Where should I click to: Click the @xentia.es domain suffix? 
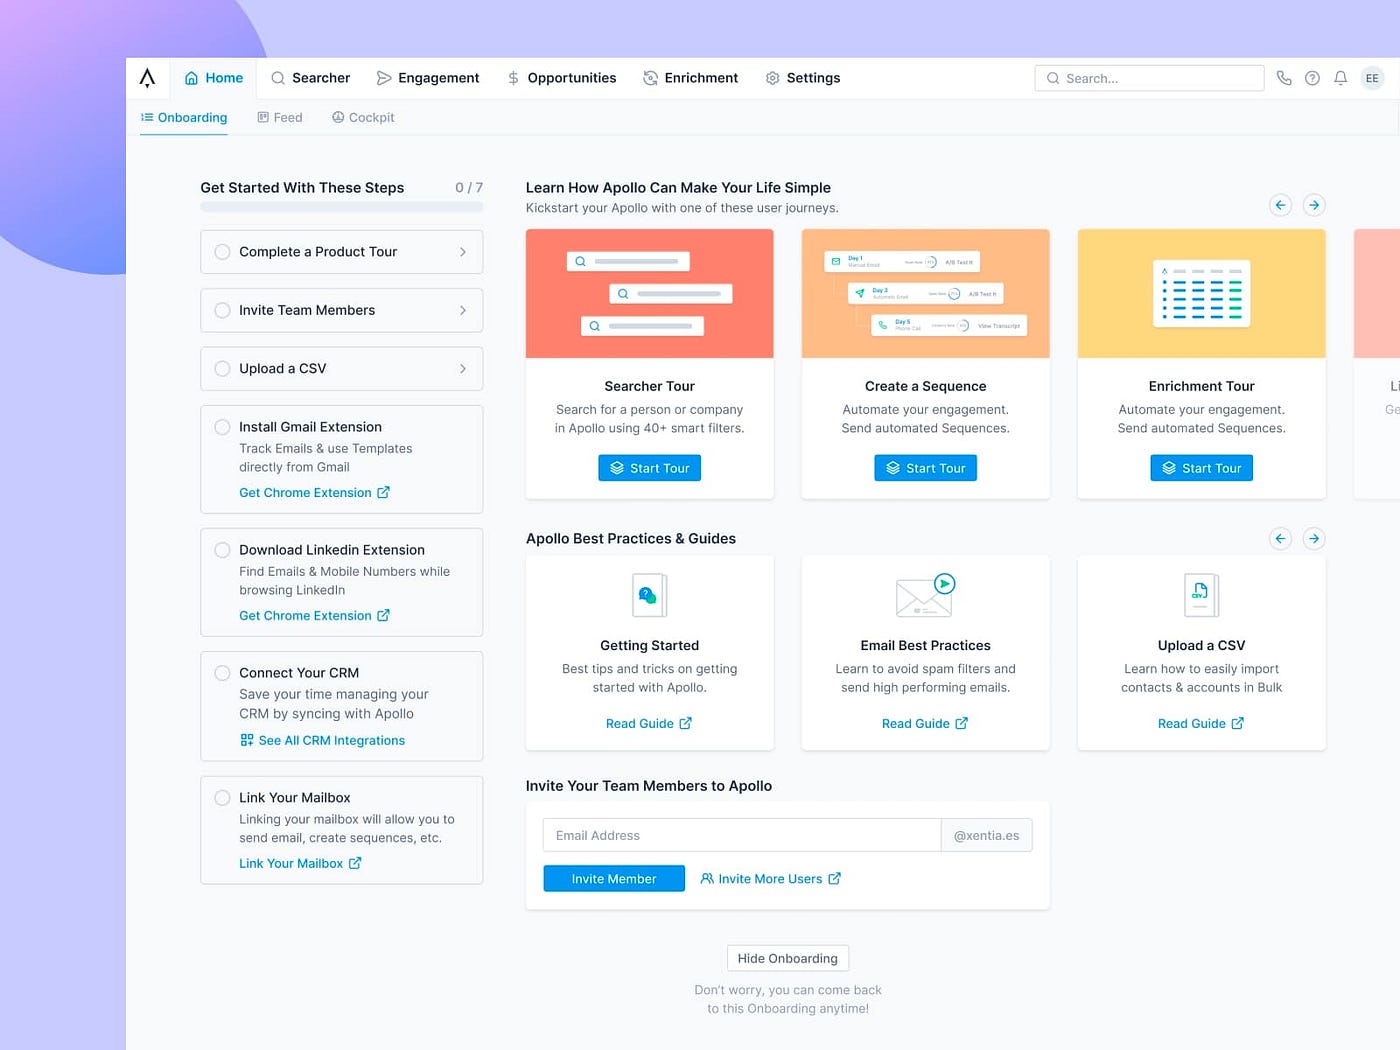pyautogui.click(x=986, y=836)
